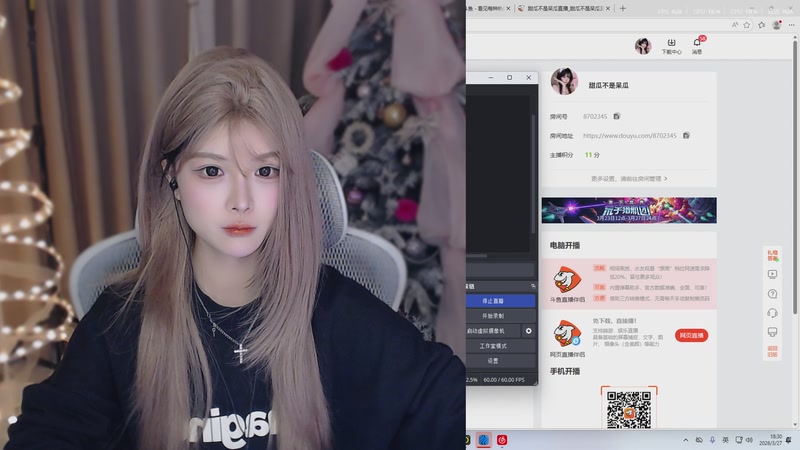The width and height of the screenshot is (800, 450).
Task: Maximize the OBS window
Action: tap(509, 78)
